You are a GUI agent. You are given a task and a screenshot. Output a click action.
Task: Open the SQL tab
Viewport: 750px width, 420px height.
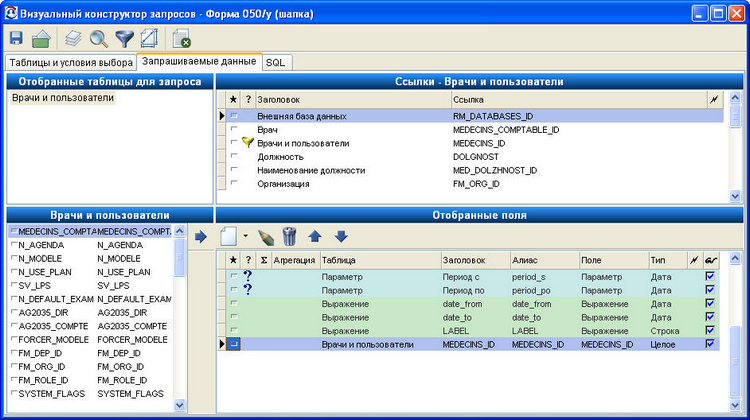point(276,63)
